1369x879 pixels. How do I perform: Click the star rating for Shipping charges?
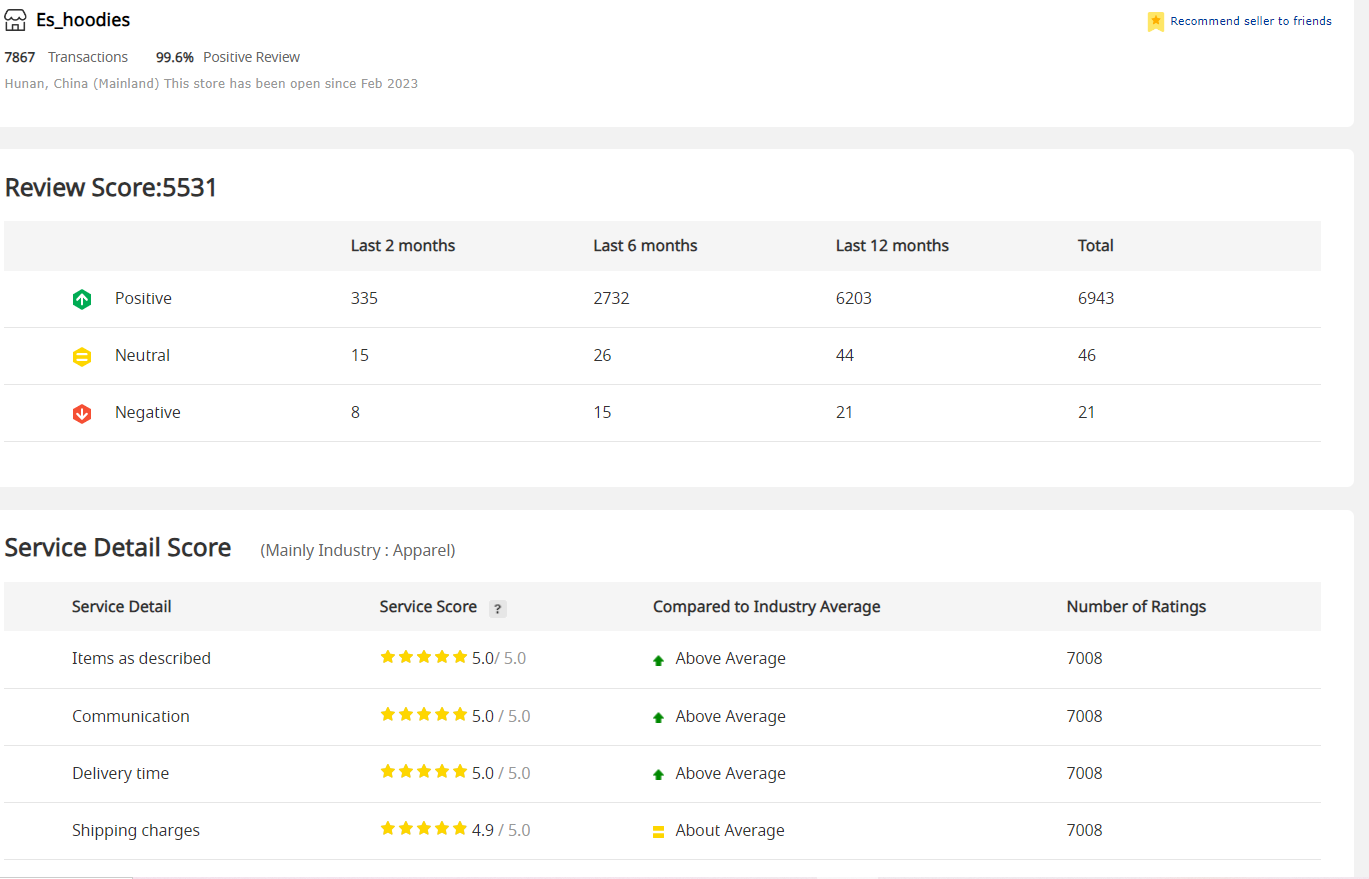point(424,829)
